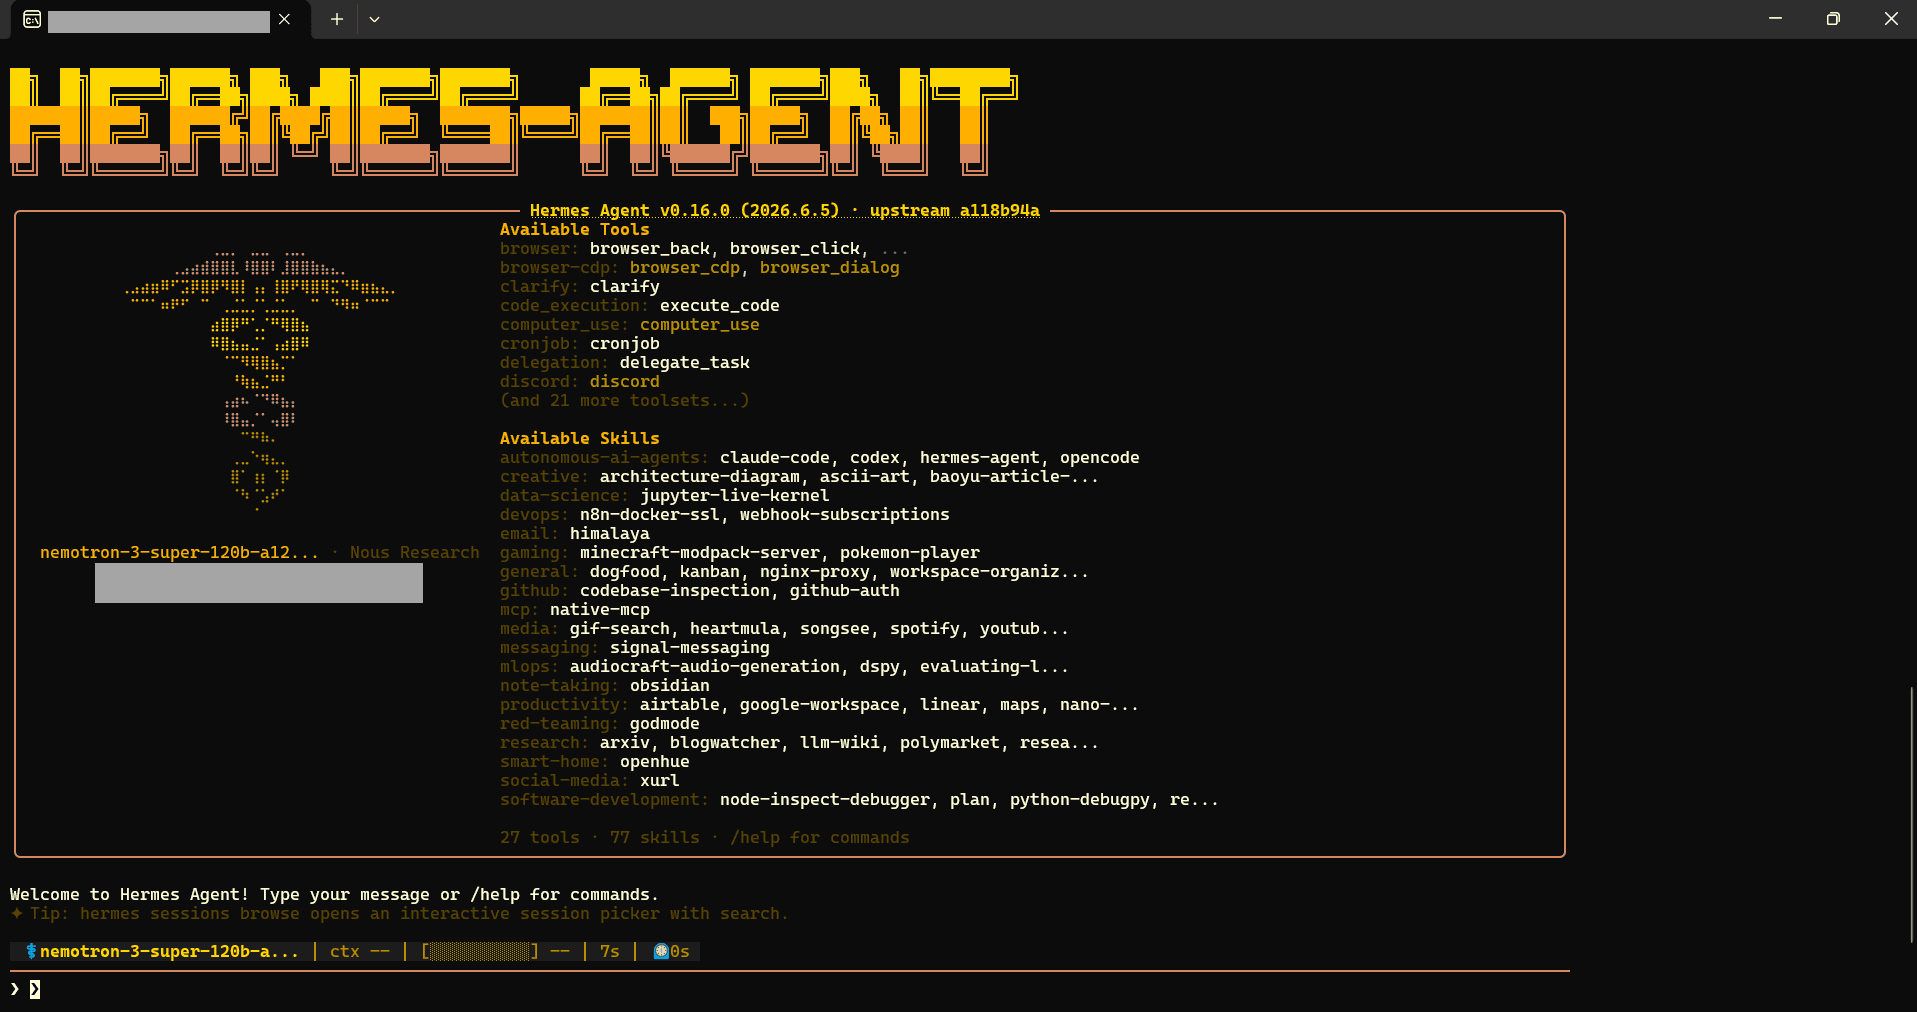The image size is (1917, 1012).
Task: Click 'browser_click' tool name
Action: (794, 248)
